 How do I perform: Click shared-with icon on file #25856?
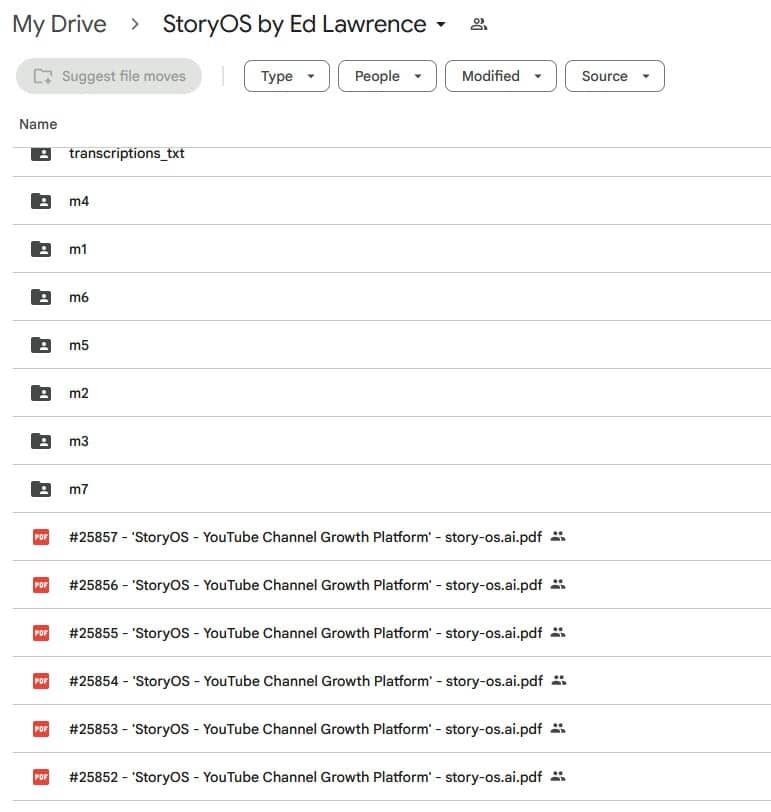coord(558,585)
